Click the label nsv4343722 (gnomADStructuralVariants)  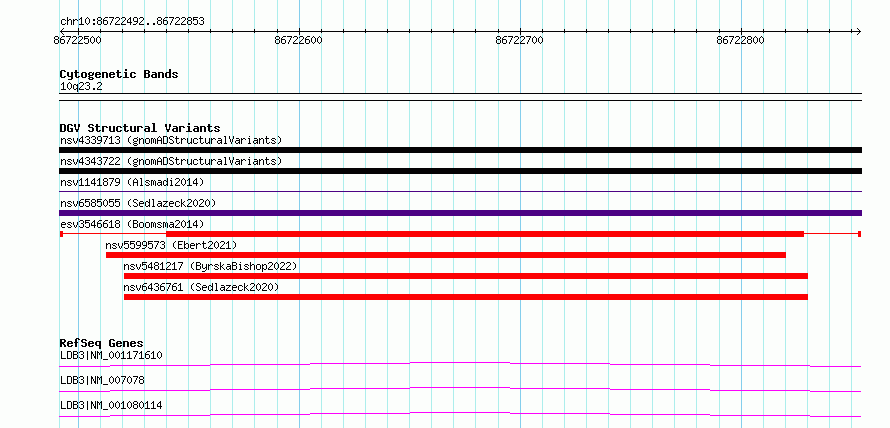pyautogui.click(x=171, y=161)
